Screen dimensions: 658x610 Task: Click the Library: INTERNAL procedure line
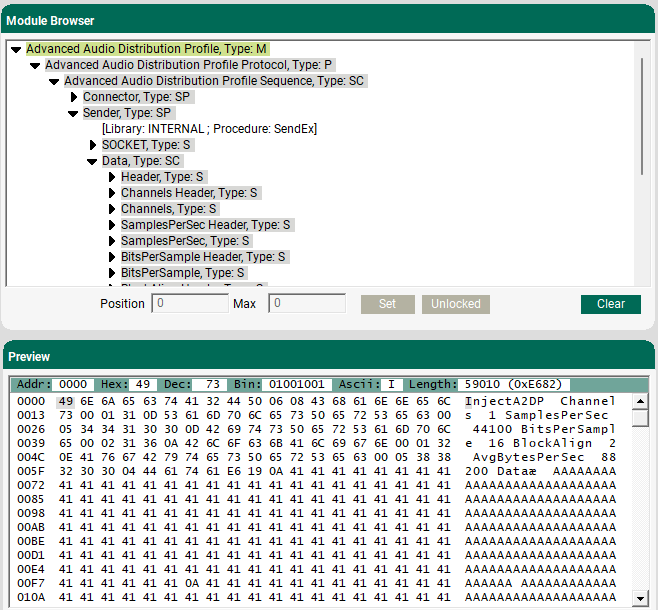click(x=209, y=129)
